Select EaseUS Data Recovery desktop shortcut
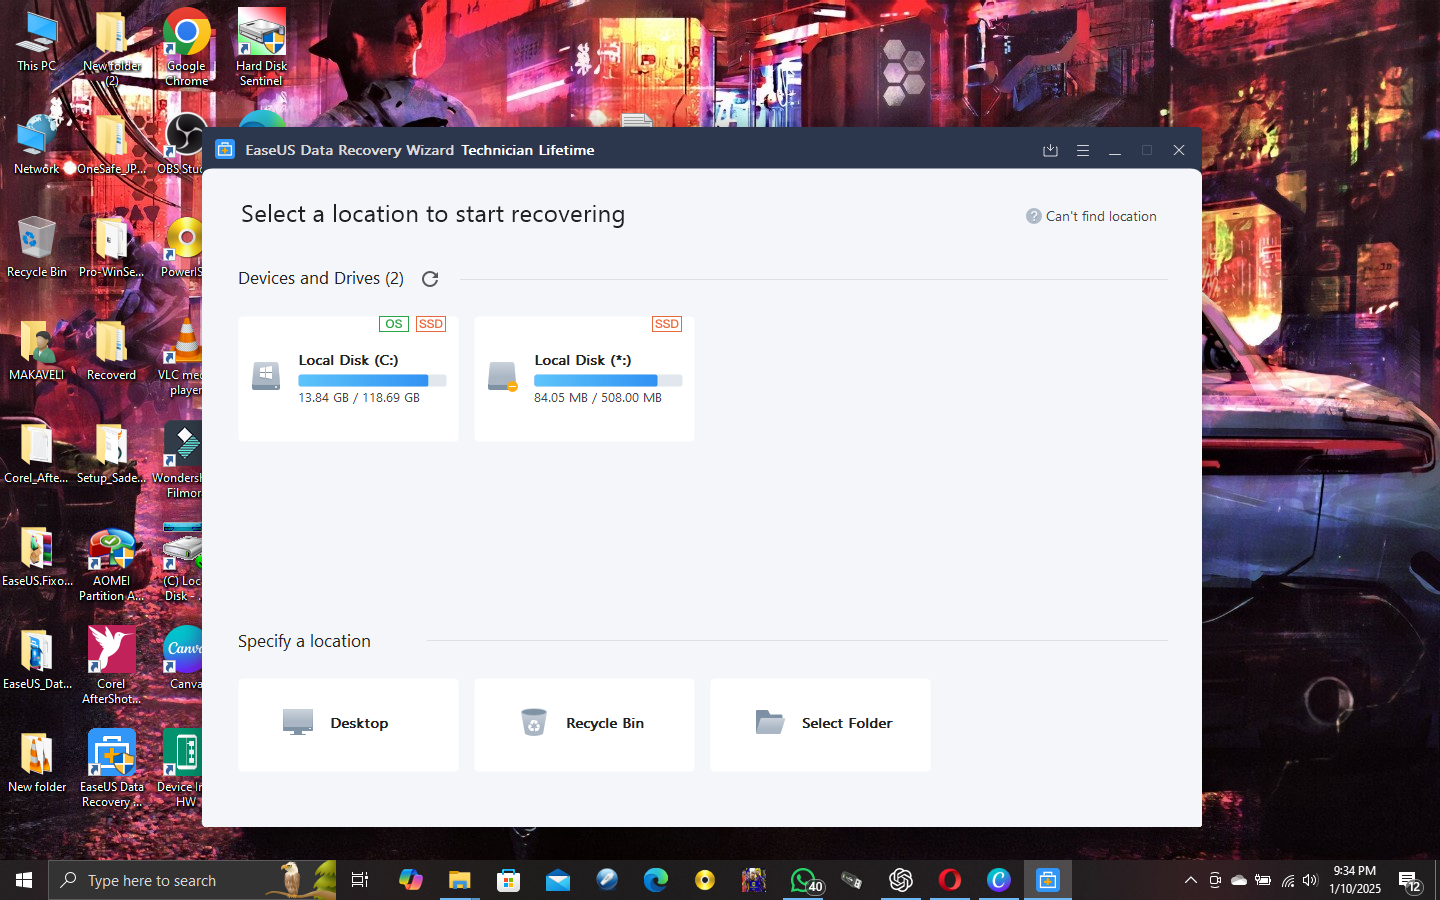 111,770
